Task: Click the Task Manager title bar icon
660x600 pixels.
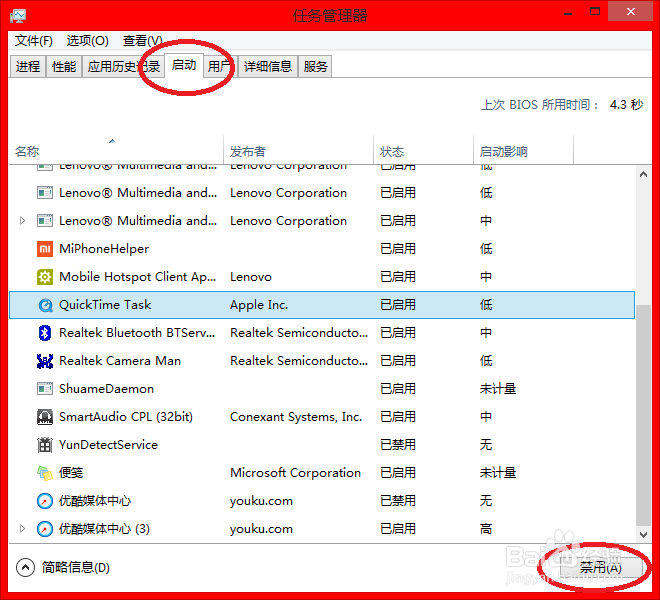Action: point(18,16)
